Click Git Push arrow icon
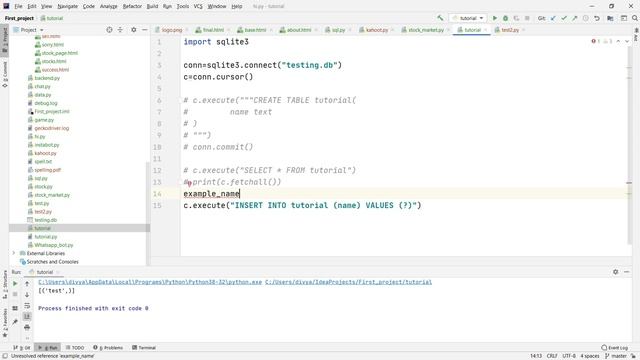Viewport: 640px width, 360px height. 574,18
